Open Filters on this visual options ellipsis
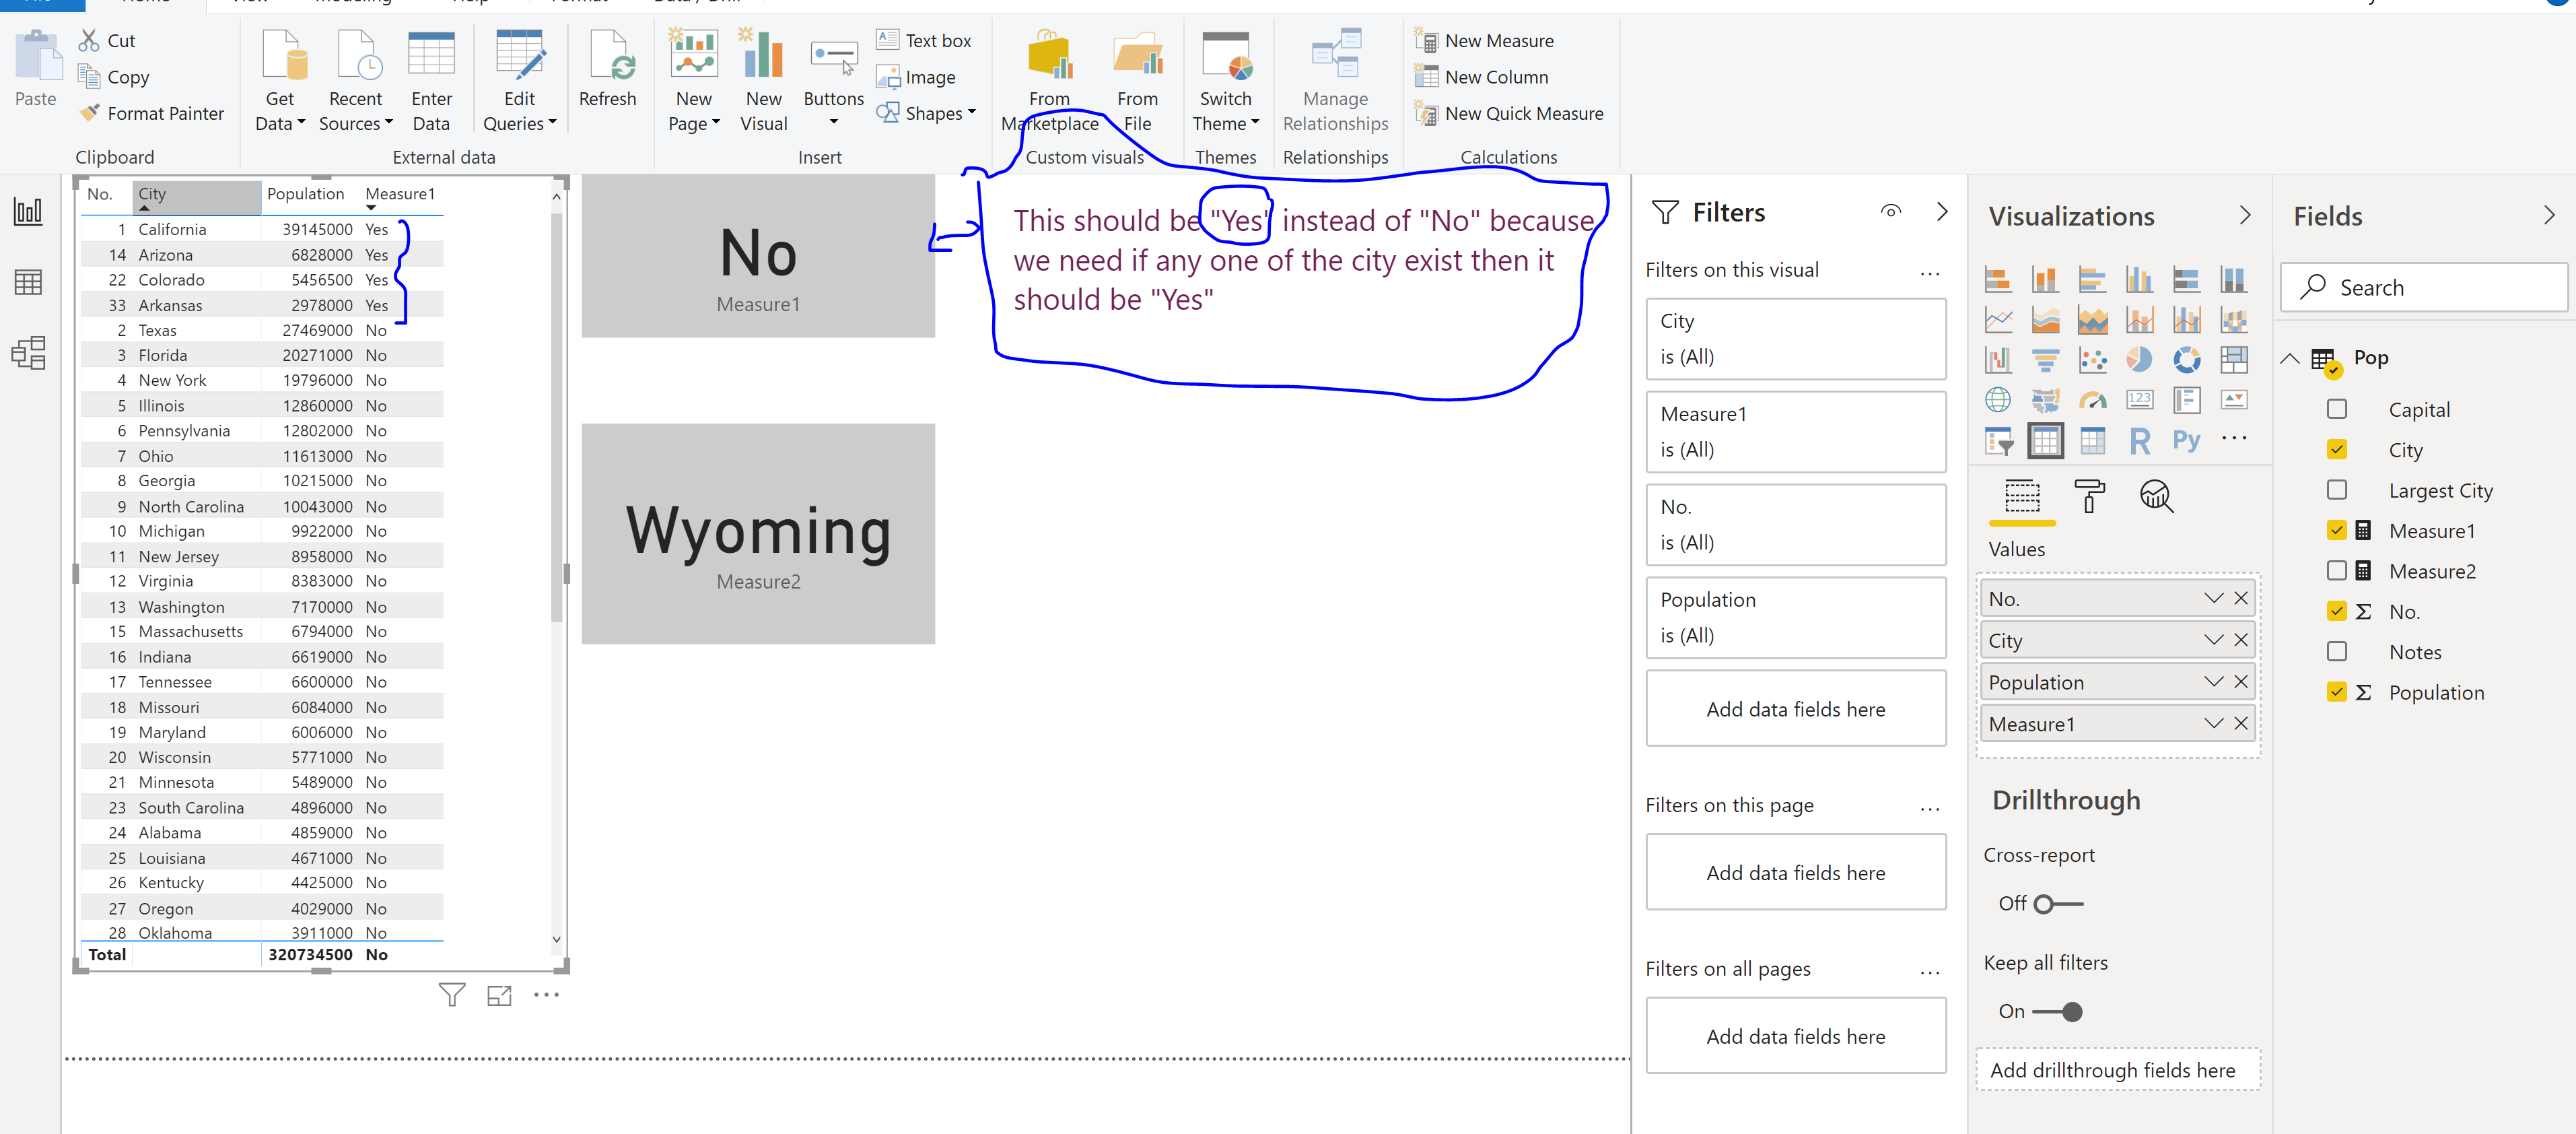This screenshot has width=2576, height=1134. [x=1930, y=272]
